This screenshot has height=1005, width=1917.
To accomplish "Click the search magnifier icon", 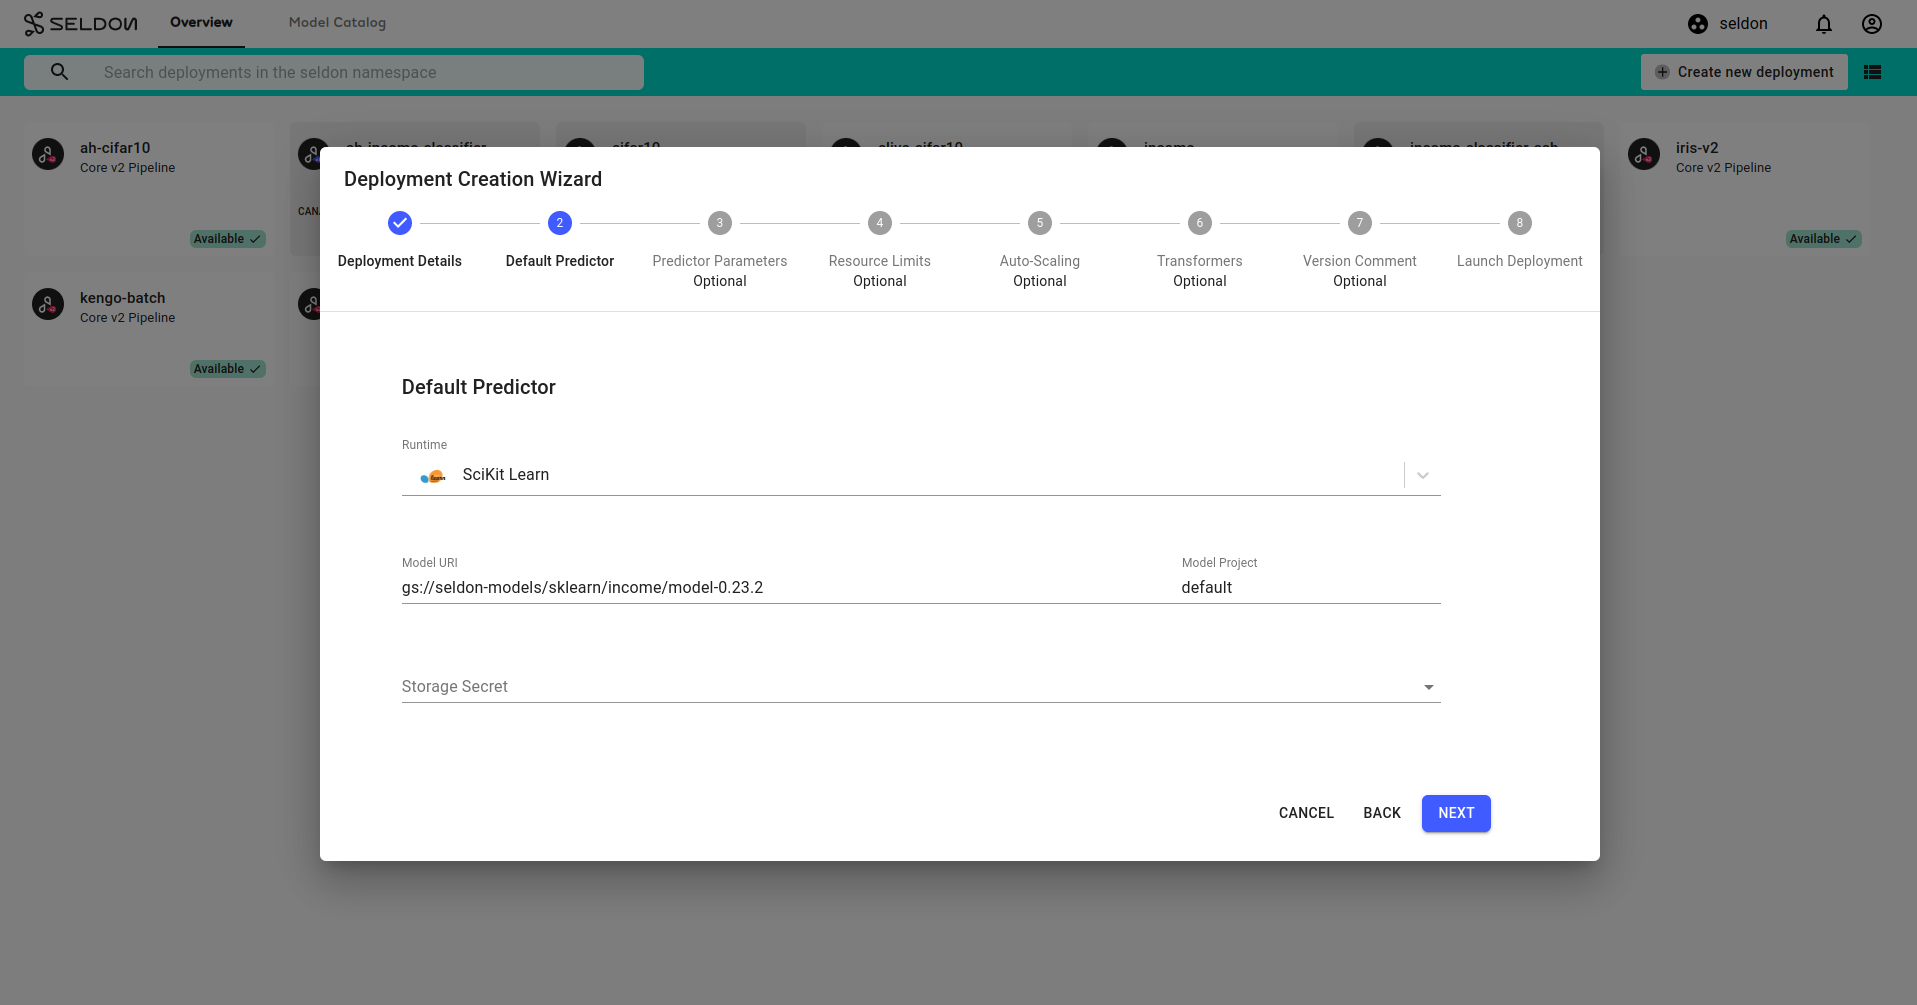I will coord(60,72).
